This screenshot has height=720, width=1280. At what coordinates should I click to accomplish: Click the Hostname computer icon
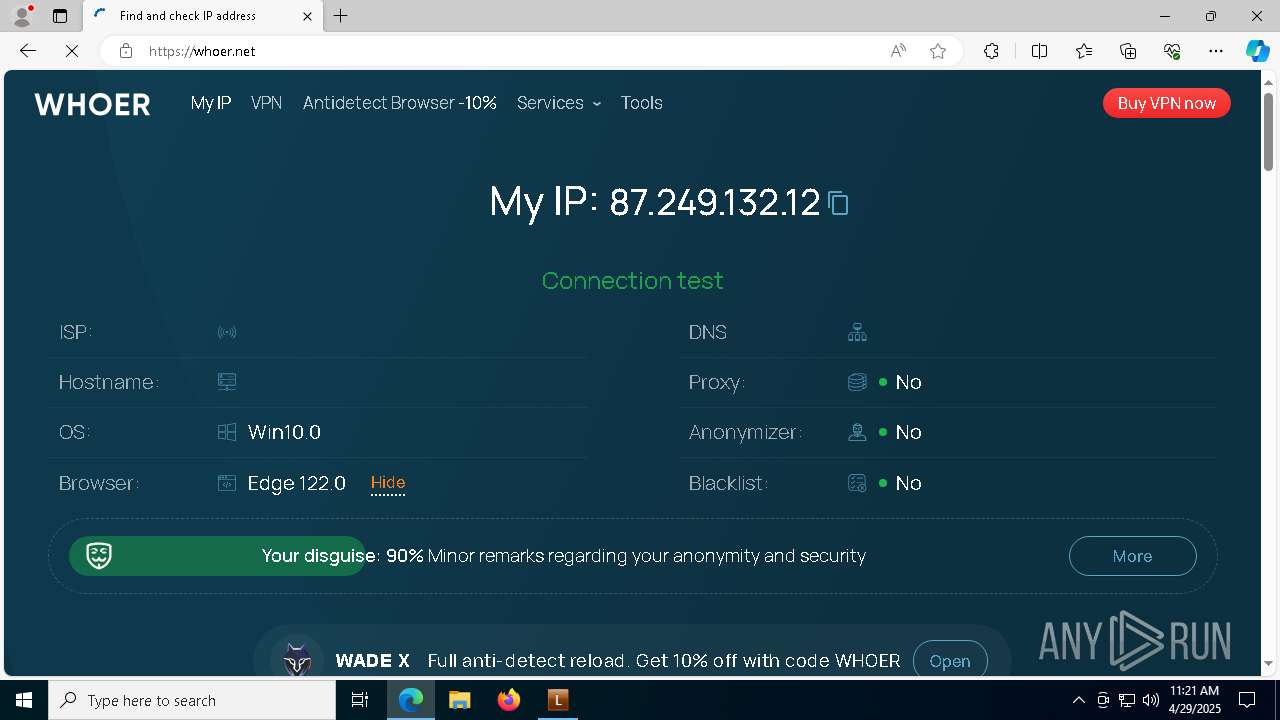[227, 382]
